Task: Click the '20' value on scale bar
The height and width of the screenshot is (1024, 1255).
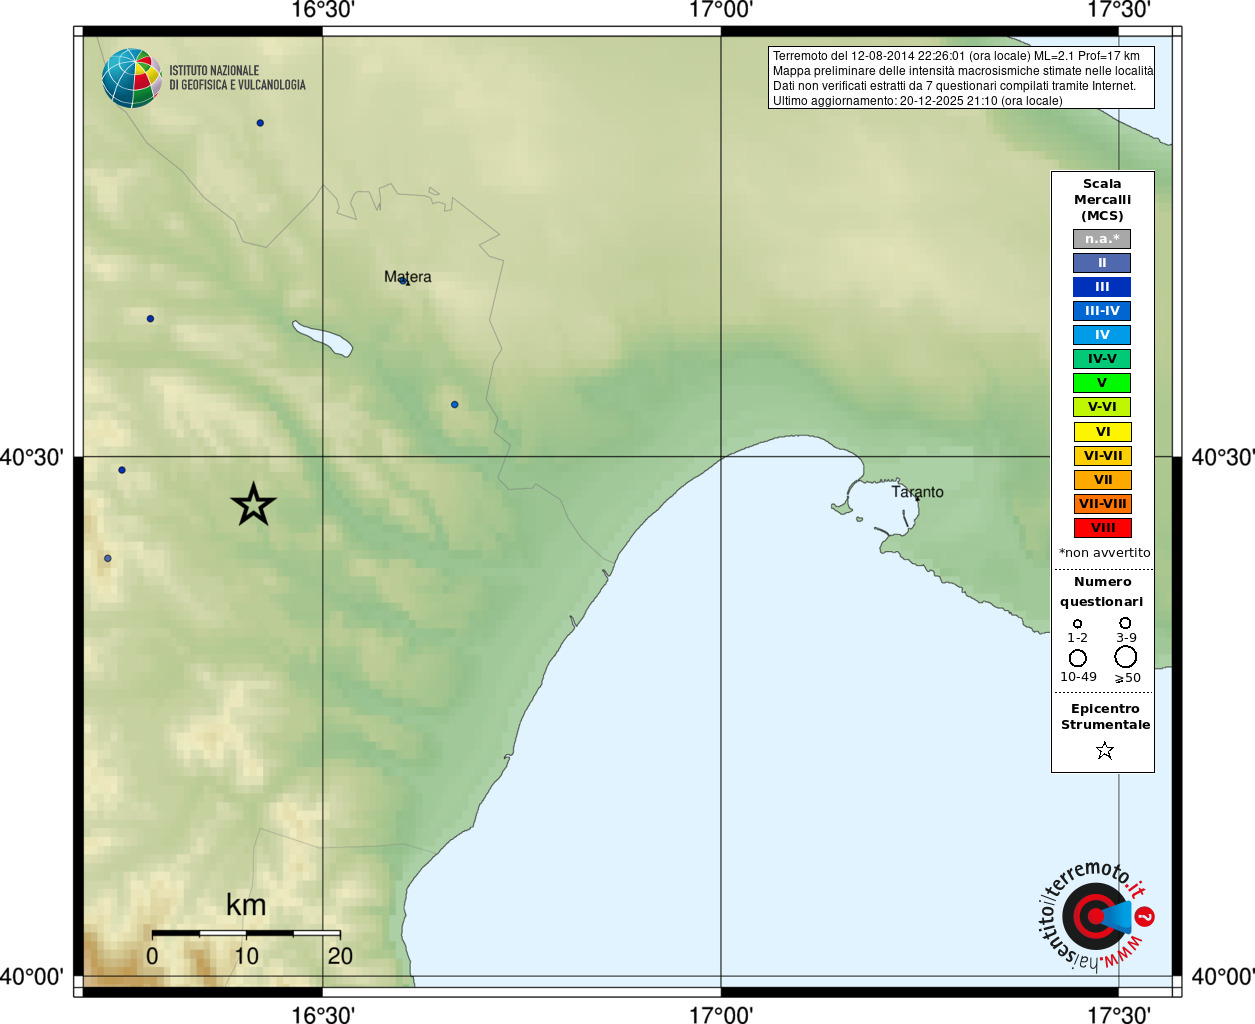Action: tap(340, 956)
